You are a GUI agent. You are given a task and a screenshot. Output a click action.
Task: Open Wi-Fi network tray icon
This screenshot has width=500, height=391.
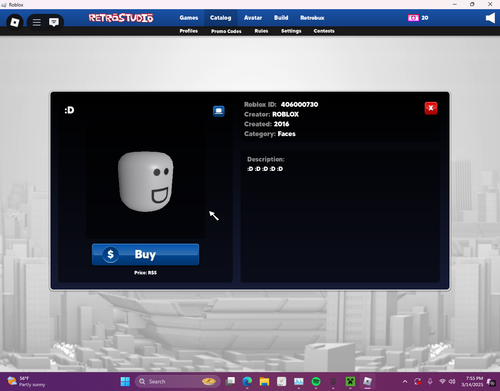(x=442, y=381)
